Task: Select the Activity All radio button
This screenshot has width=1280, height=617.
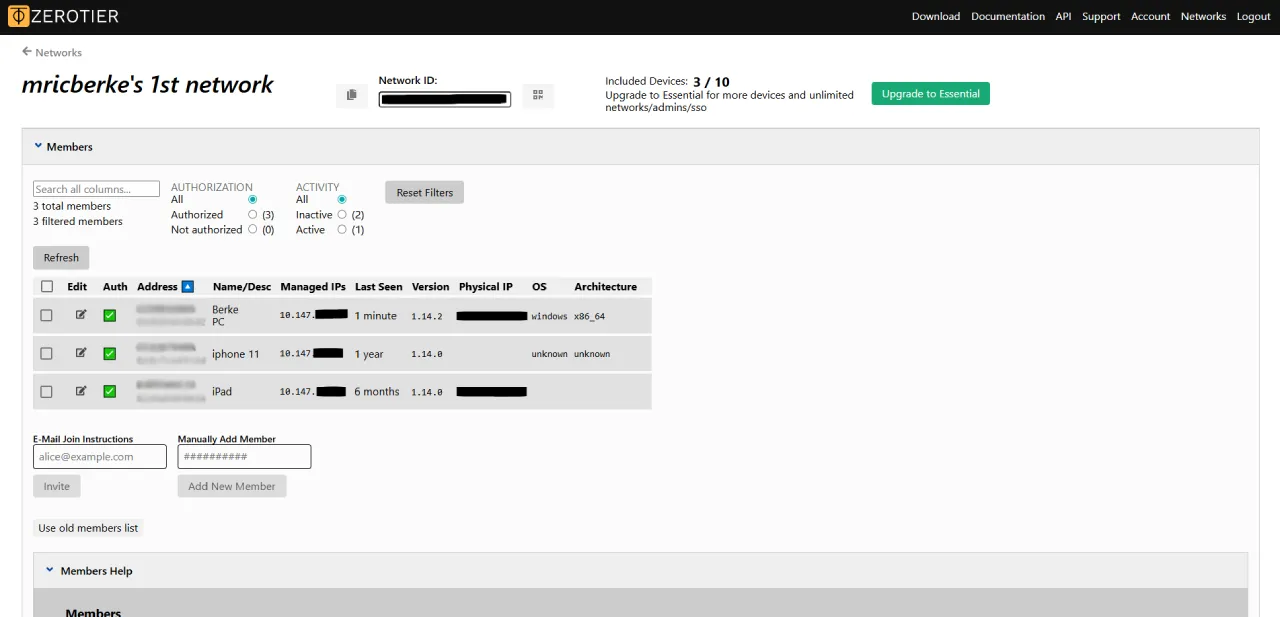Action: (x=342, y=200)
